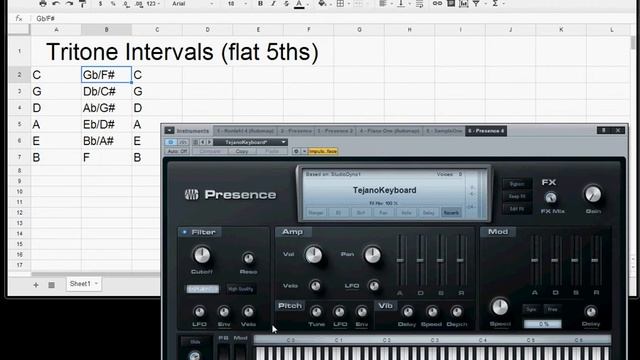Image resolution: width=640 pixels, height=360 pixels.
Task: Add a new sheet with the plus button
Action: 36,285
